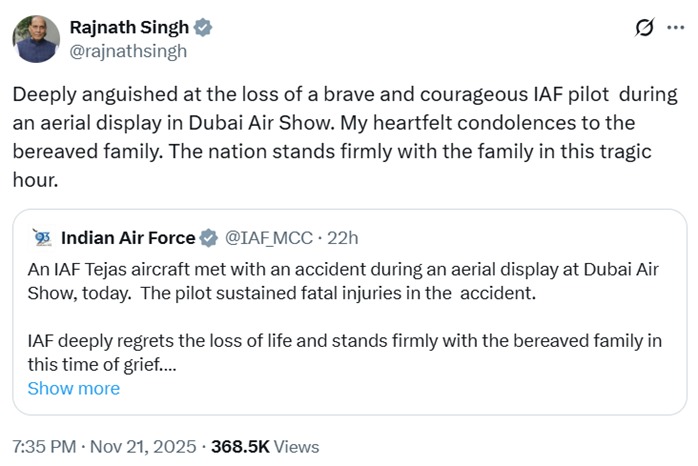This screenshot has width=698, height=466.
Task: Open the three-dot more options menu
Action: pos(676,29)
